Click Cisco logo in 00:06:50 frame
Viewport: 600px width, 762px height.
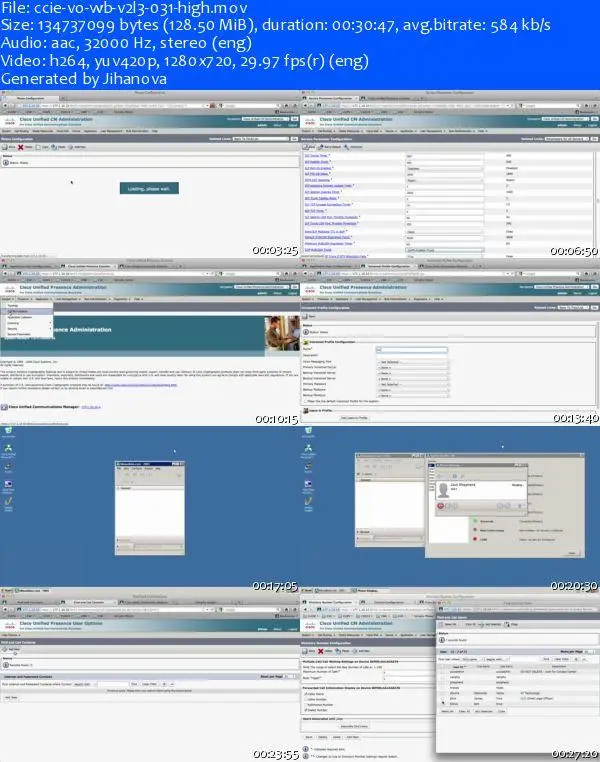pos(309,121)
